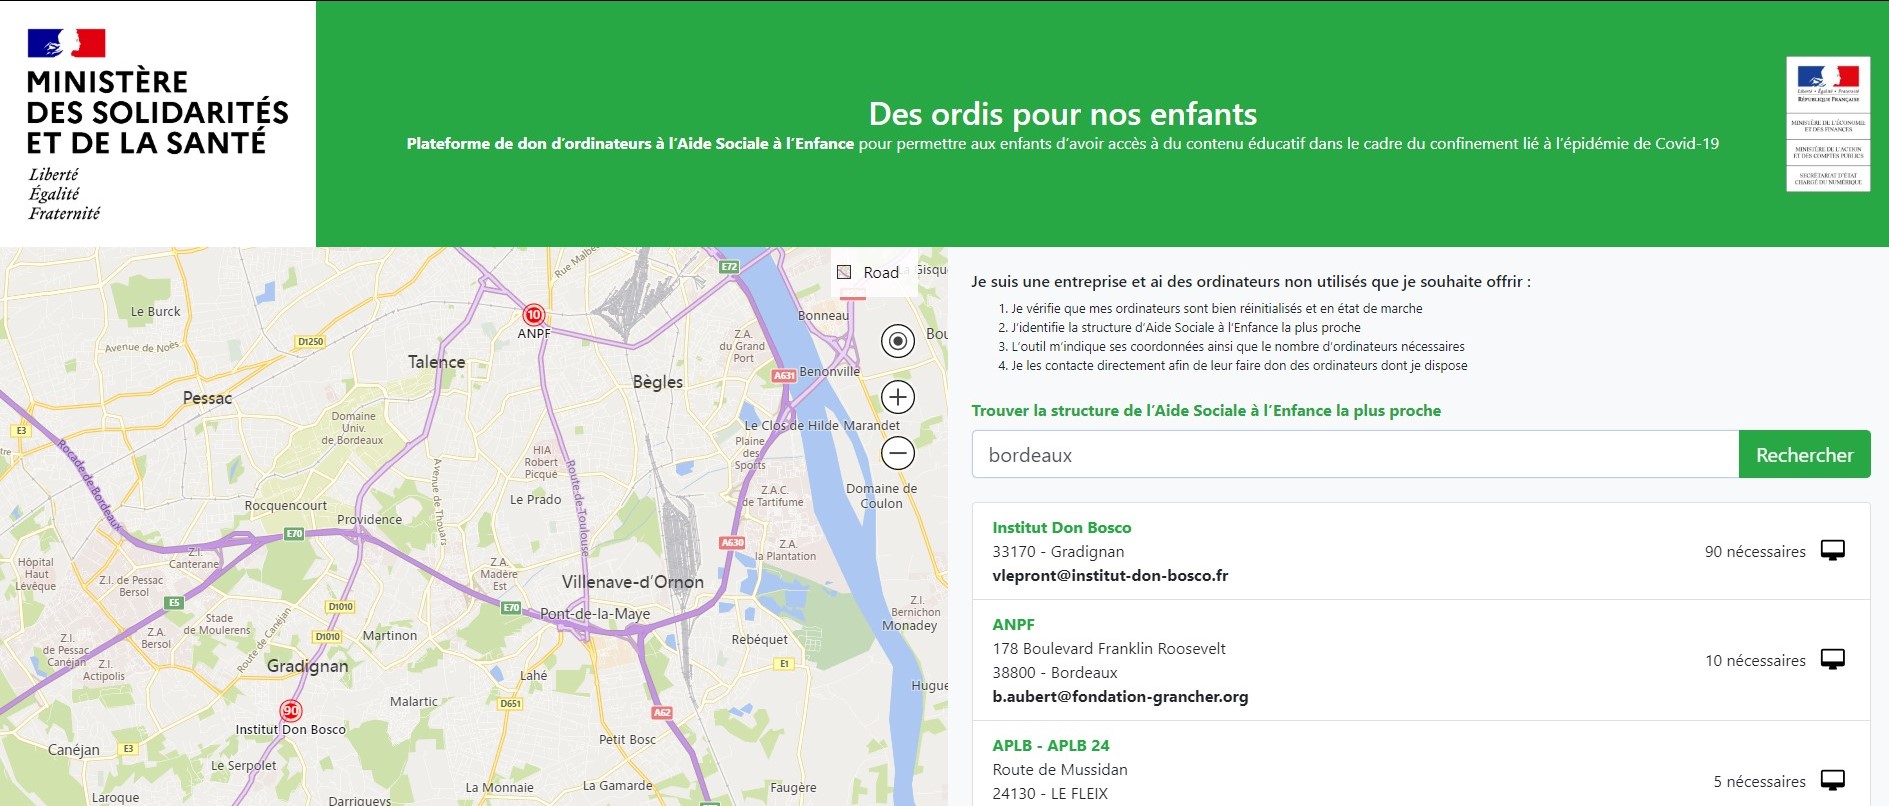
Task: Zoom in on the map with plus button
Action: tap(898, 397)
